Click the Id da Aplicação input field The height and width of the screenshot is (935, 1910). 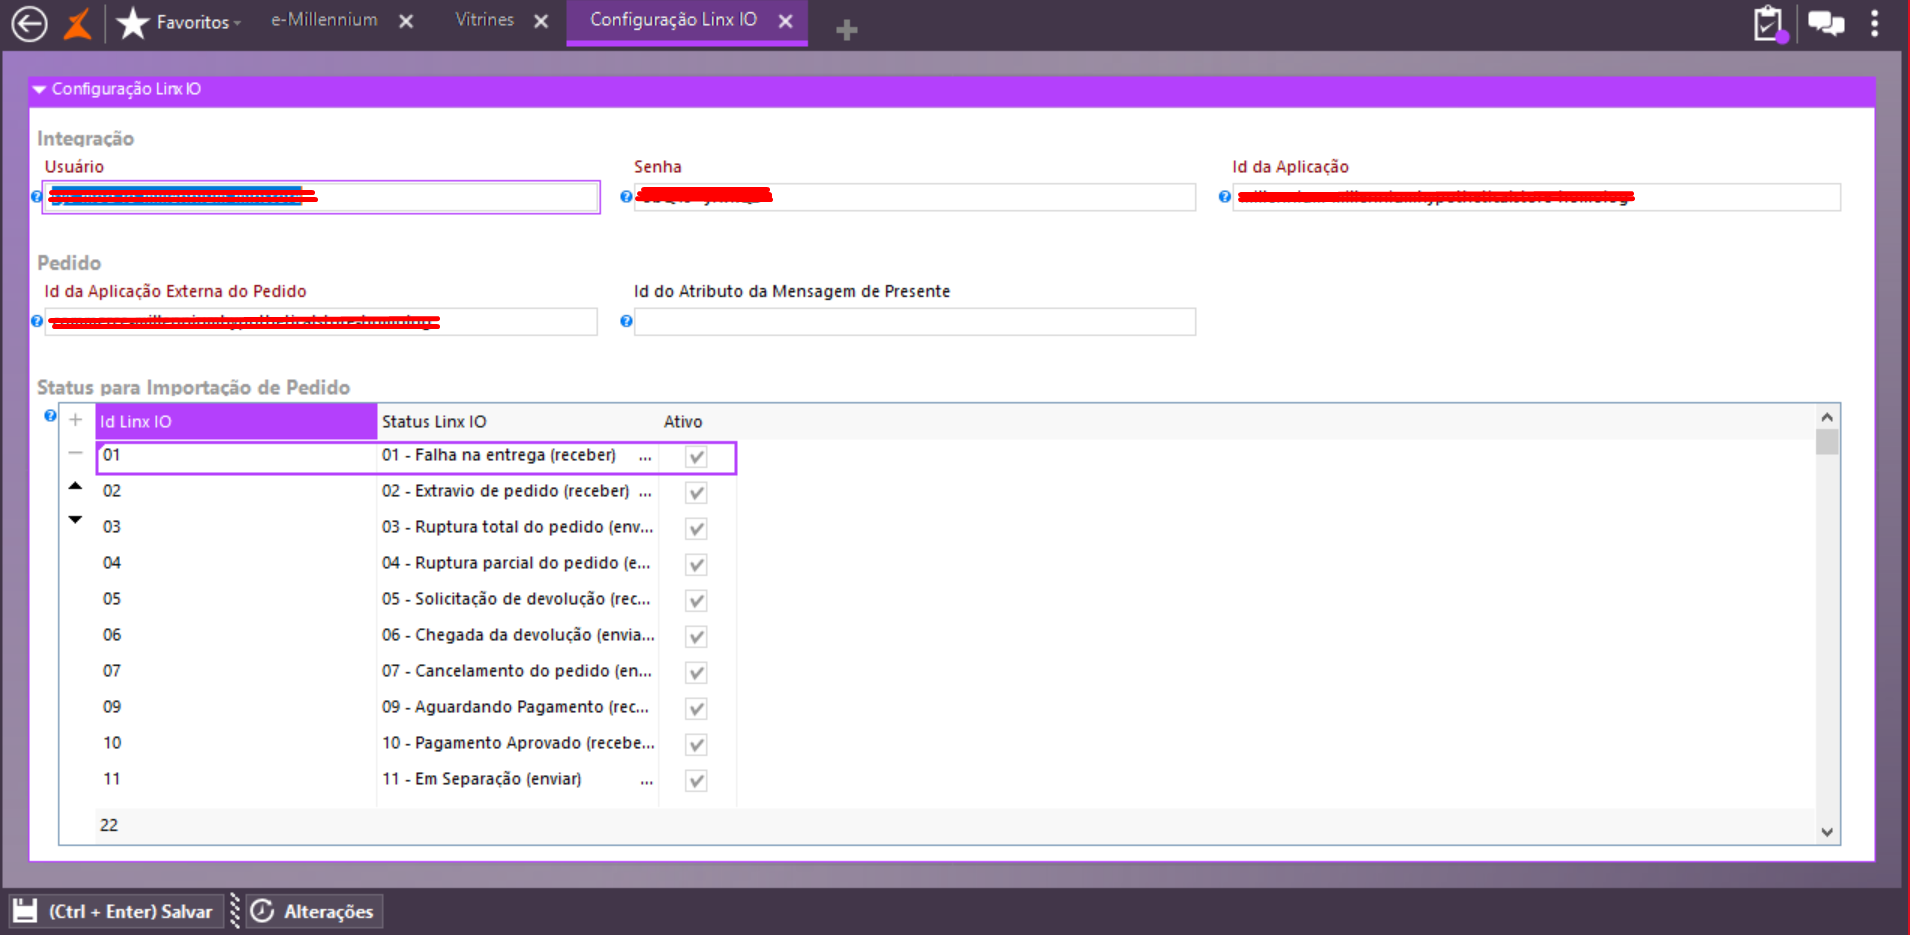point(1537,197)
